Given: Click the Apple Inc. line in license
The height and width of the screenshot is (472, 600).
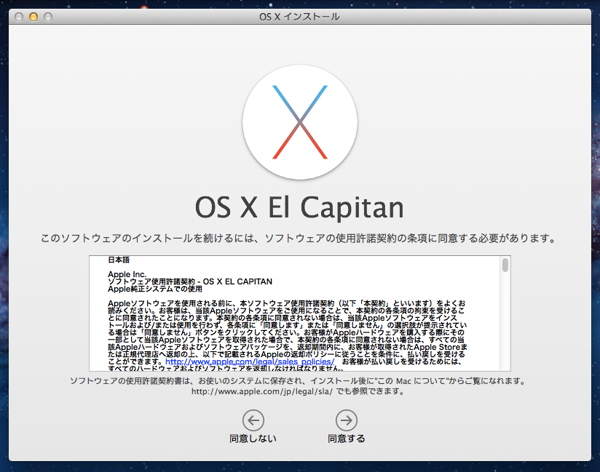Looking at the screenshot, I should (127, 274).
